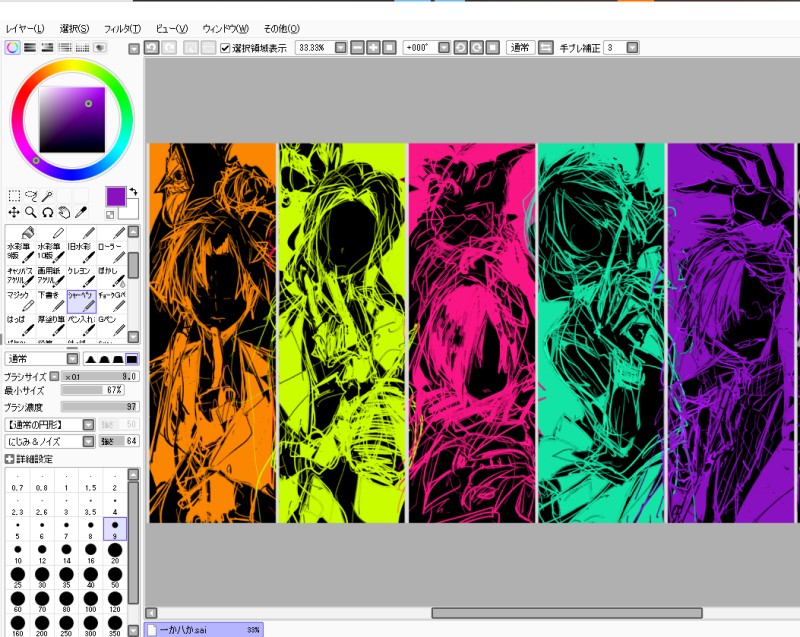Select the rectangular selection tool

(x=14, y=196)
